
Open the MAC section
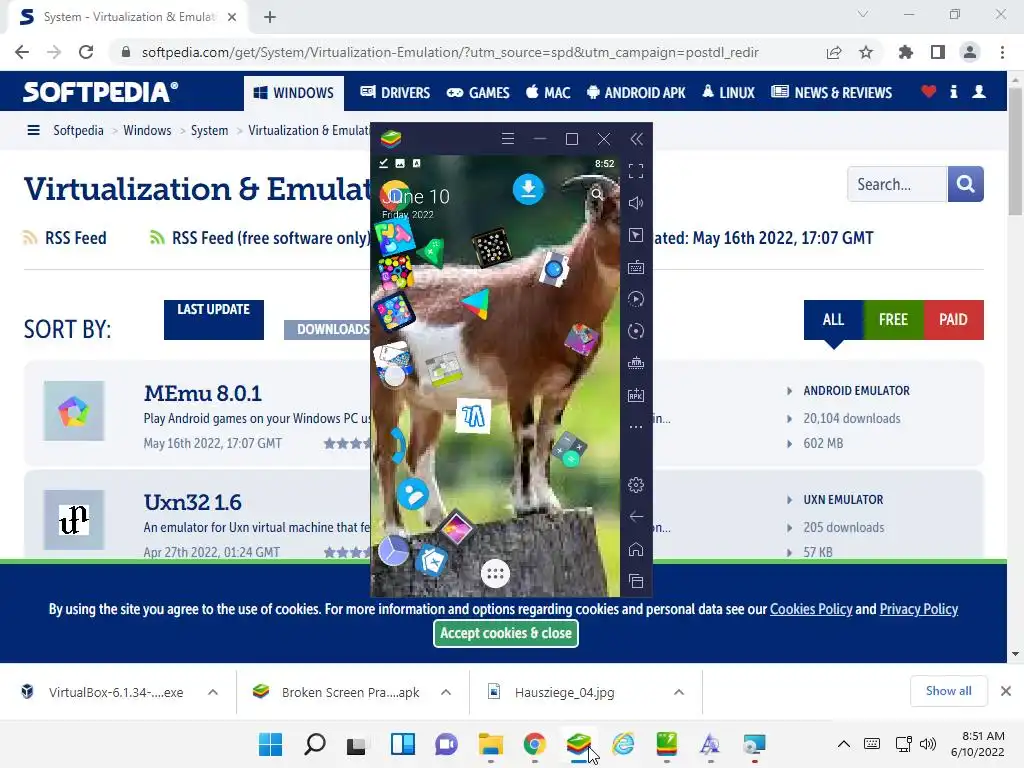click(x=548, y=93)
